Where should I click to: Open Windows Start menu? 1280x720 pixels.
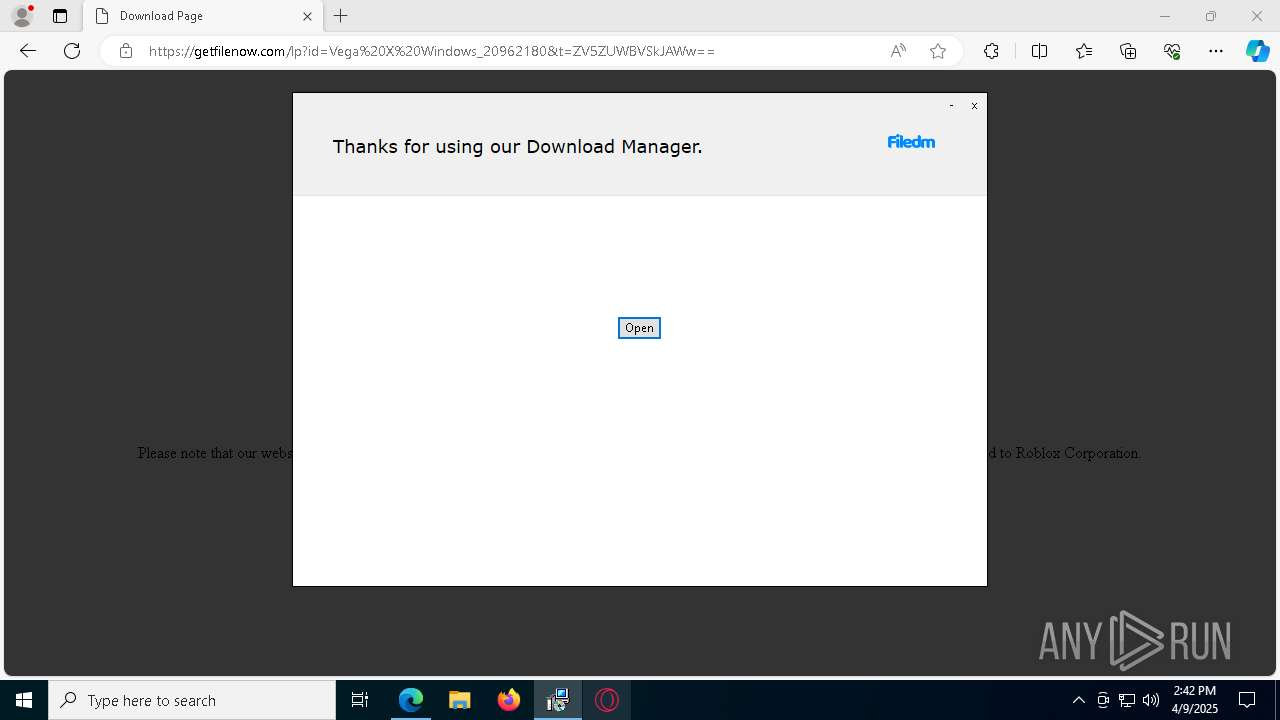pos(24,700)
